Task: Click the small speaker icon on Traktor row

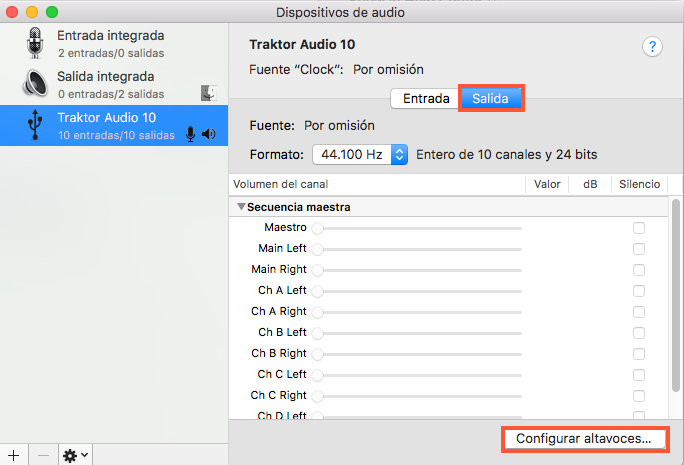Action: (209, 134)
